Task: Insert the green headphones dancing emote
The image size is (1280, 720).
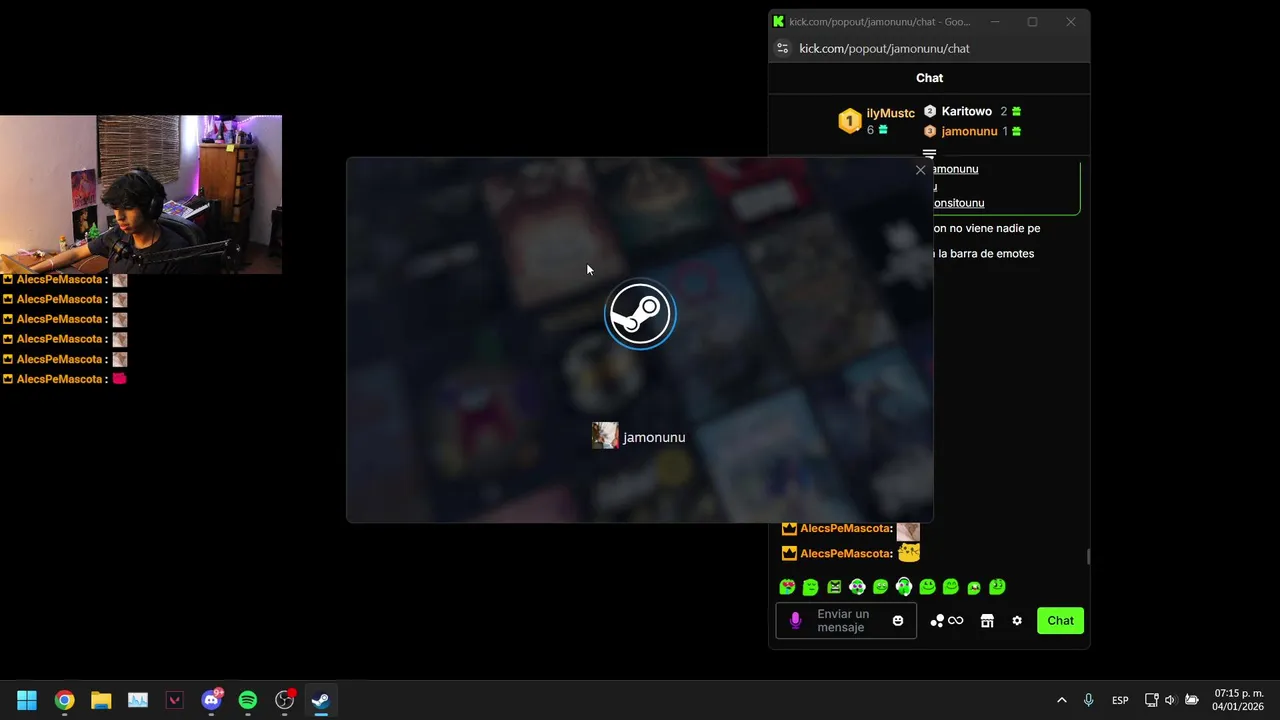Action: point(904,587)
